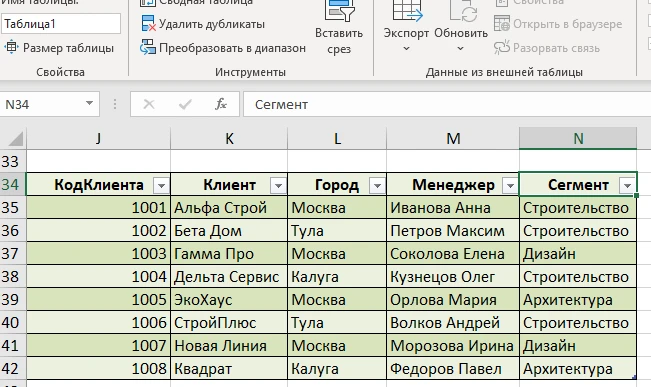This screenshot has height=387, width=651.
Task: Click cell Иванова Анна
Action: pyautogui.click(x=453, y=208)
